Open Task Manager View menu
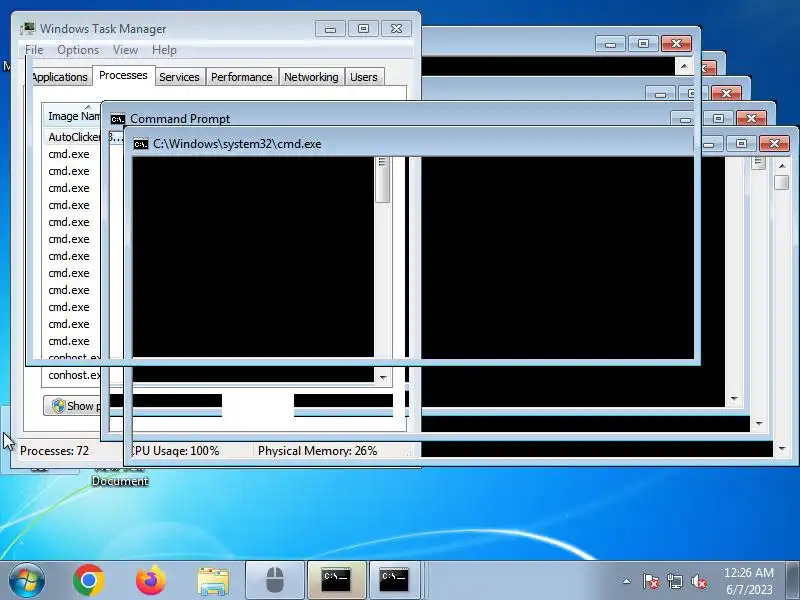 click(x=126, y=50)
